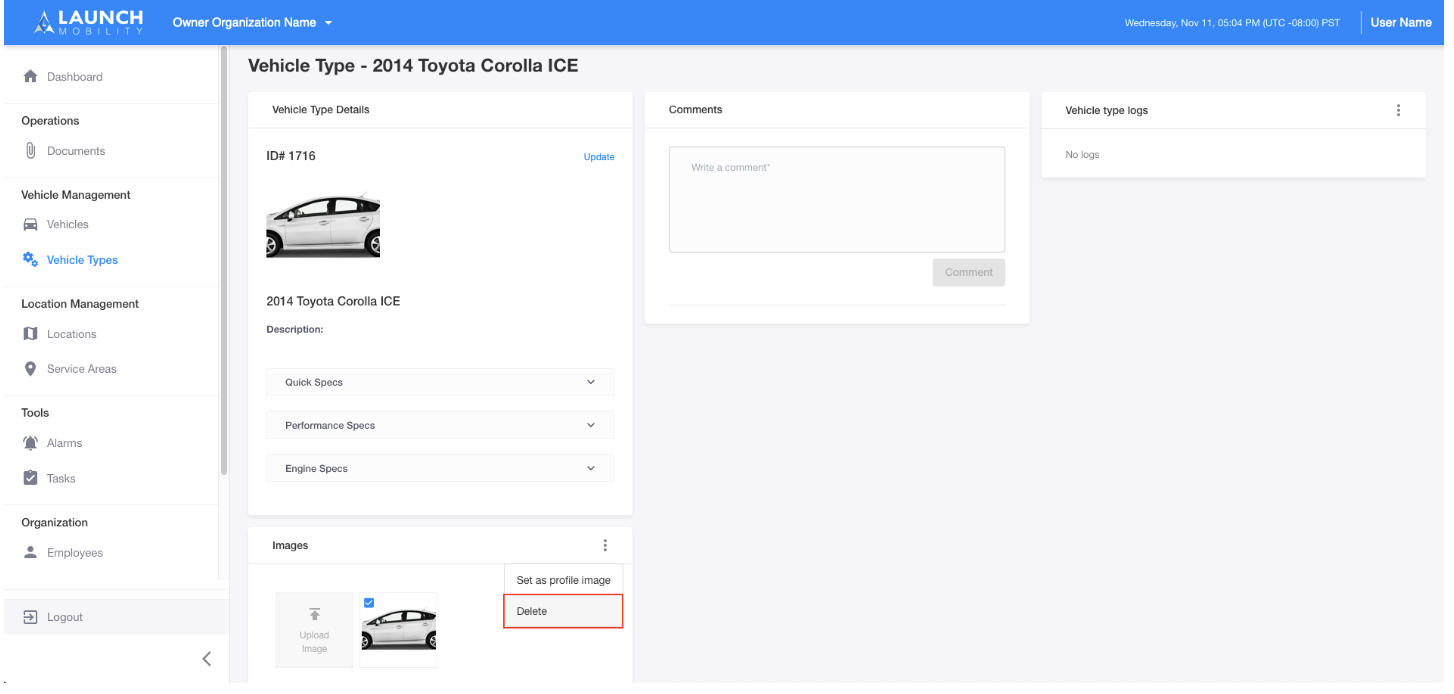Click the Dashboard home icon
The image size is (1454, 694).
pos(30,76)
